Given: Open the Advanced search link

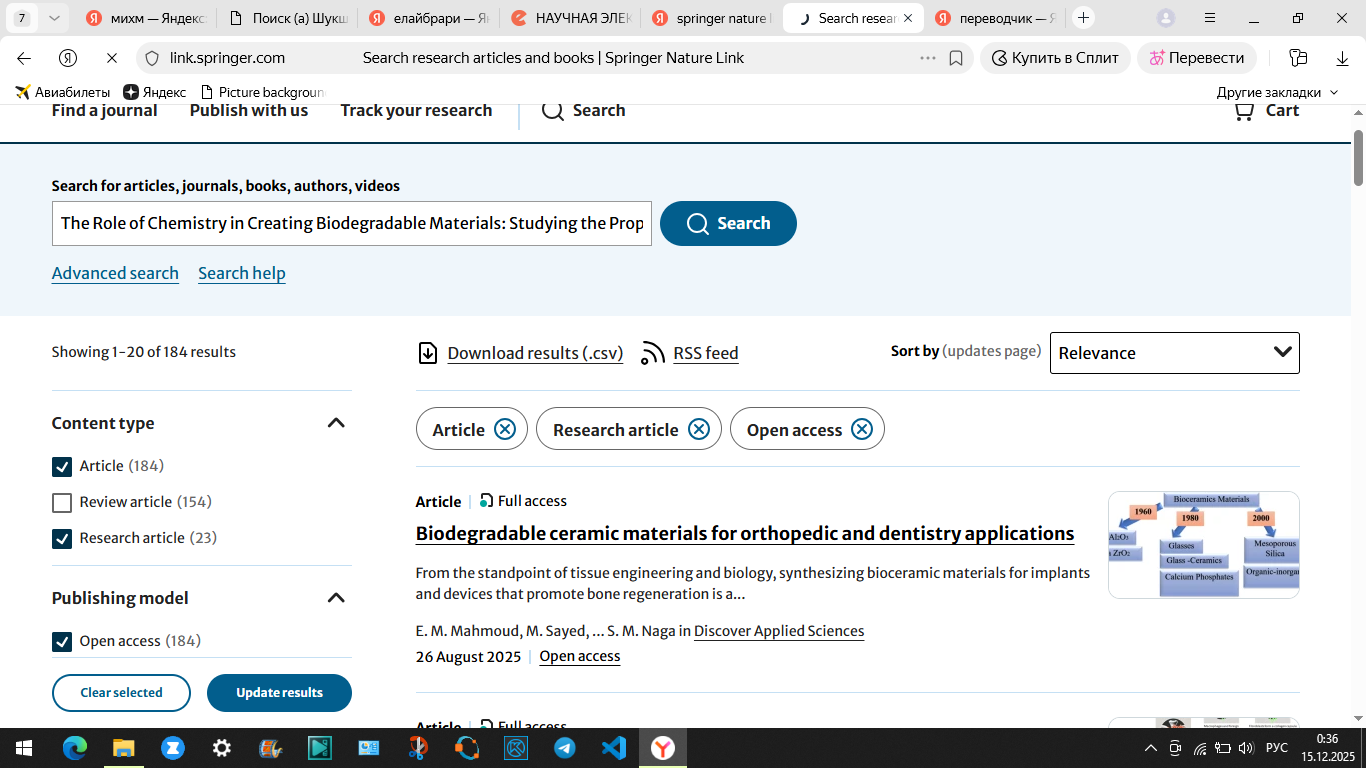Looking at the screenshot, I should coord(115,273).
